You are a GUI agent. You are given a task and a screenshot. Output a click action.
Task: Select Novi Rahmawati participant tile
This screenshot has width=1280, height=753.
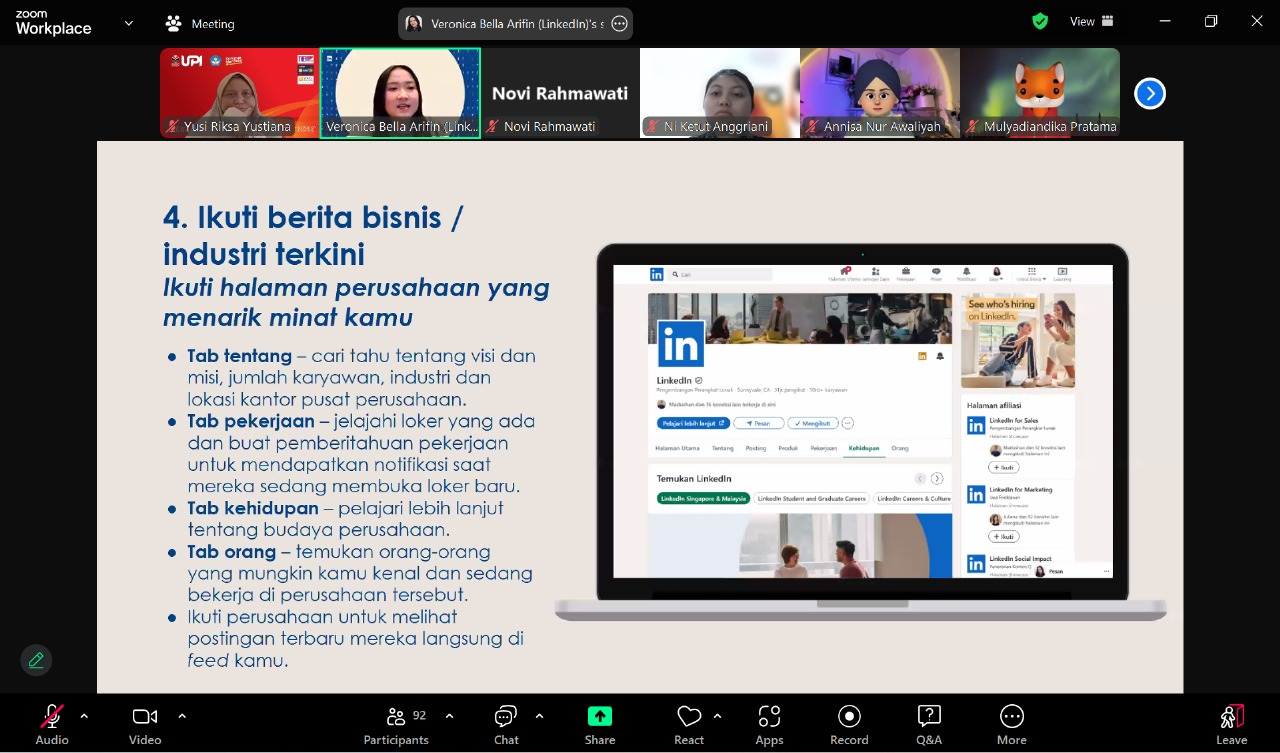[x=560, y=93]
